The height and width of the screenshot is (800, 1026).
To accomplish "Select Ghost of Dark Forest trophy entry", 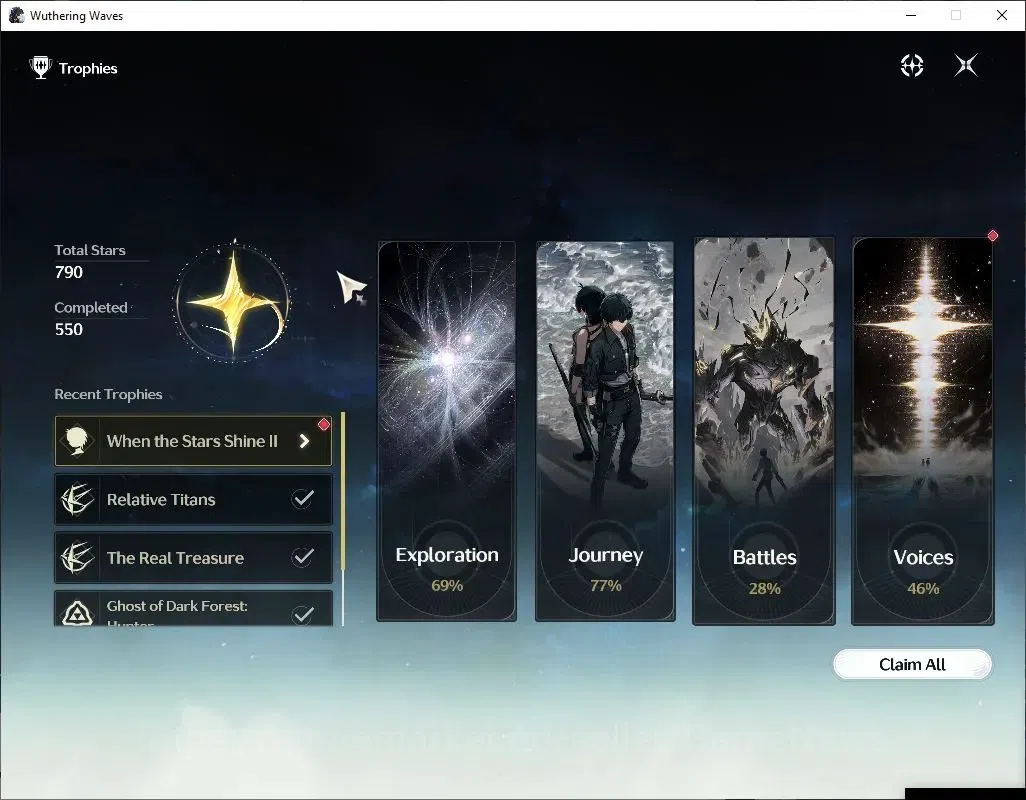I will (193, 609).
